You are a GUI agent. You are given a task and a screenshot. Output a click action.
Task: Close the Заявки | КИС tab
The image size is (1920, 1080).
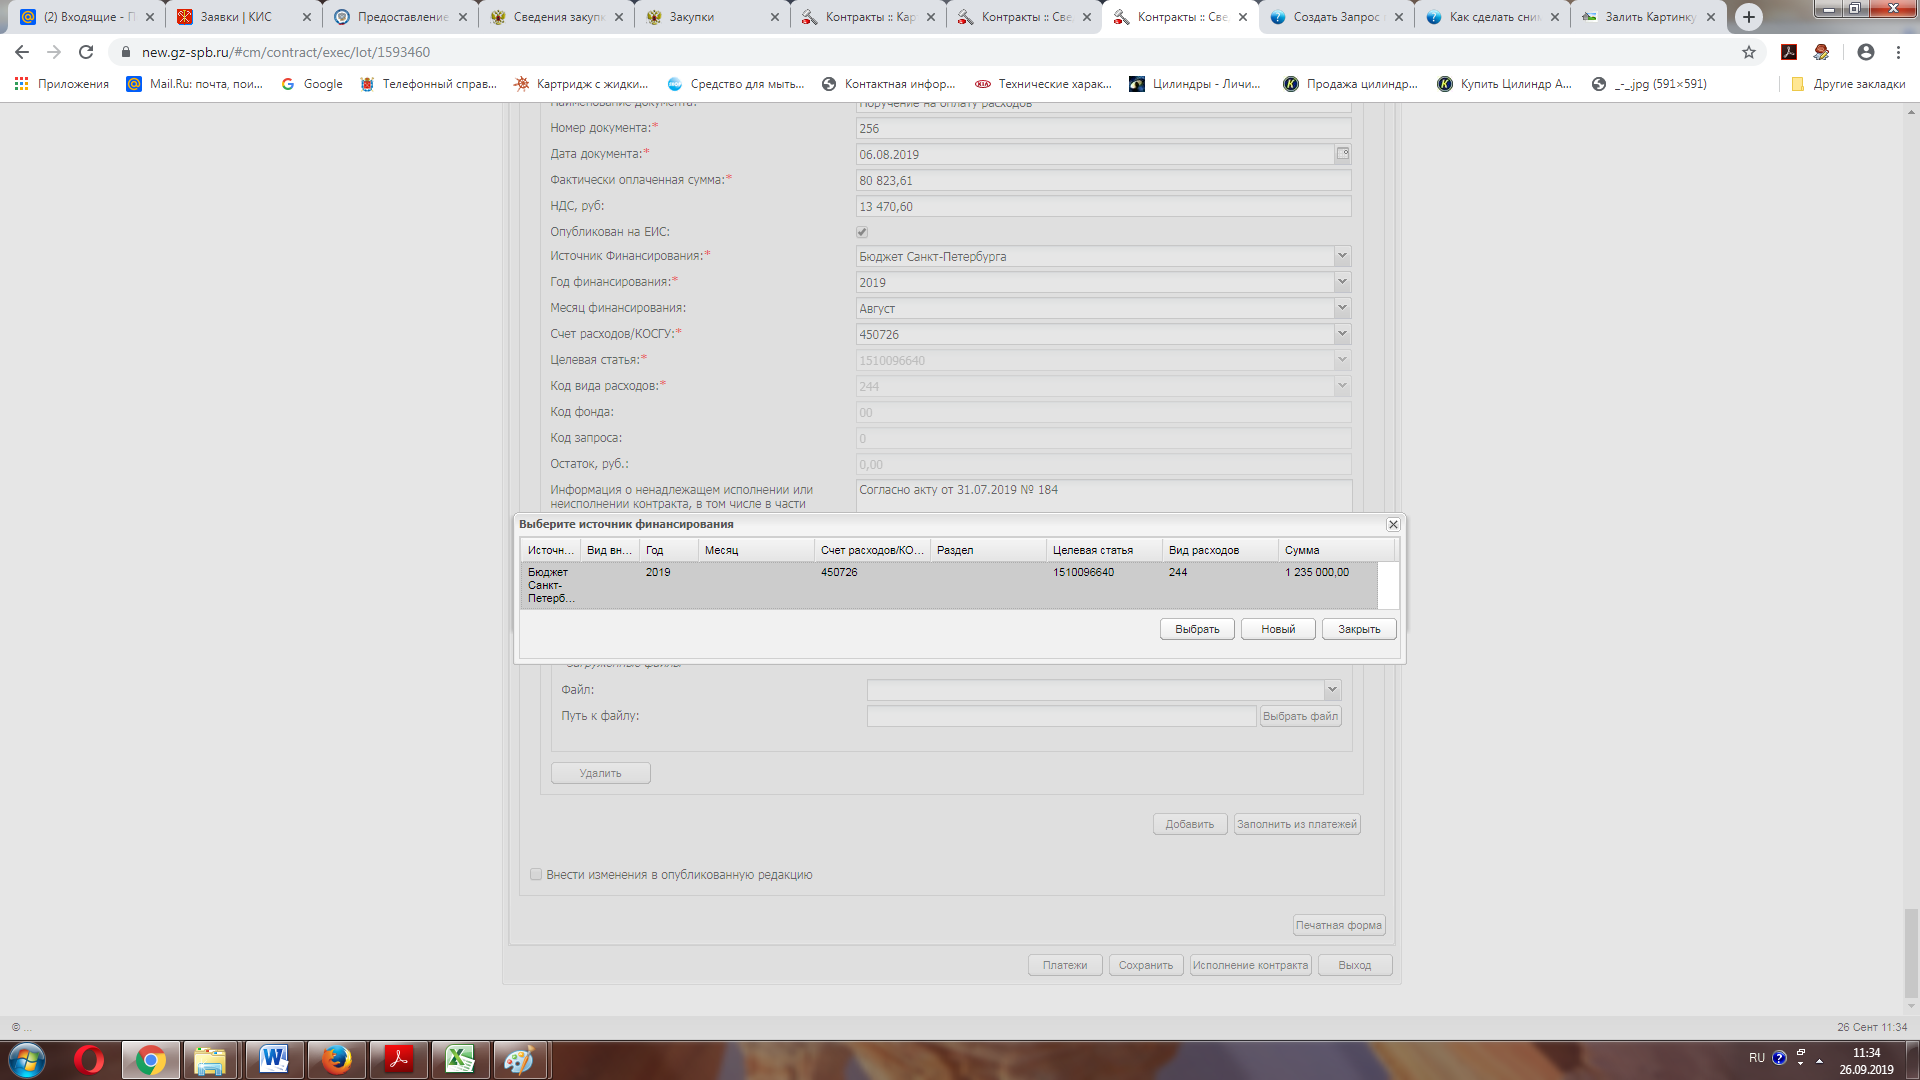pyautogui.click(x=307, y=17)
